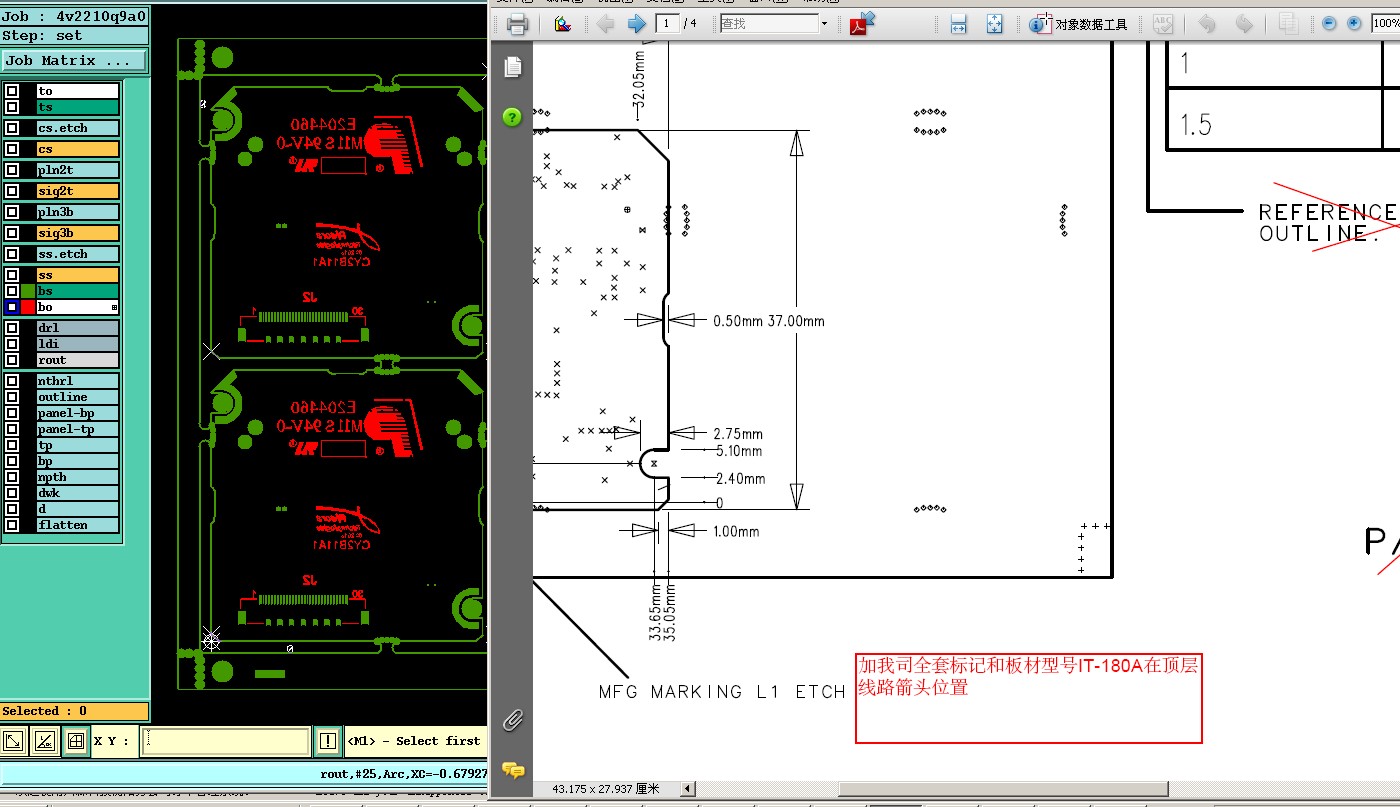Toggle the checkbox for layer cs.etch

pos(12,128)
